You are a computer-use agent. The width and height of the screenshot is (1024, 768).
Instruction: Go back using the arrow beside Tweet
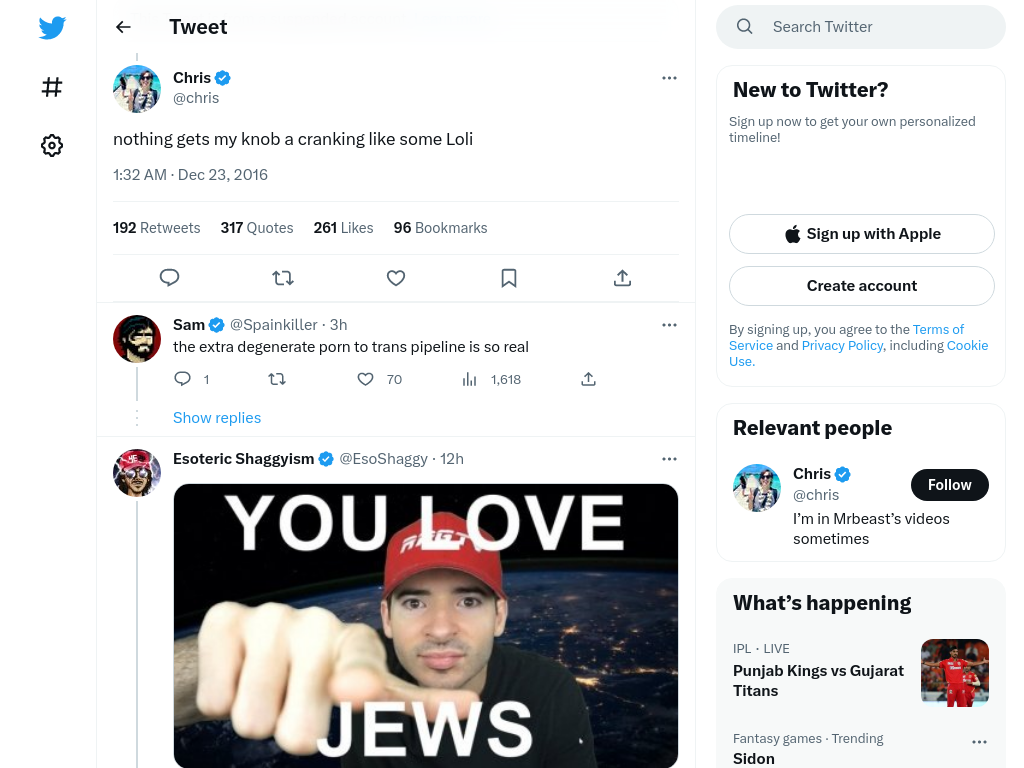tap(123, 27)
